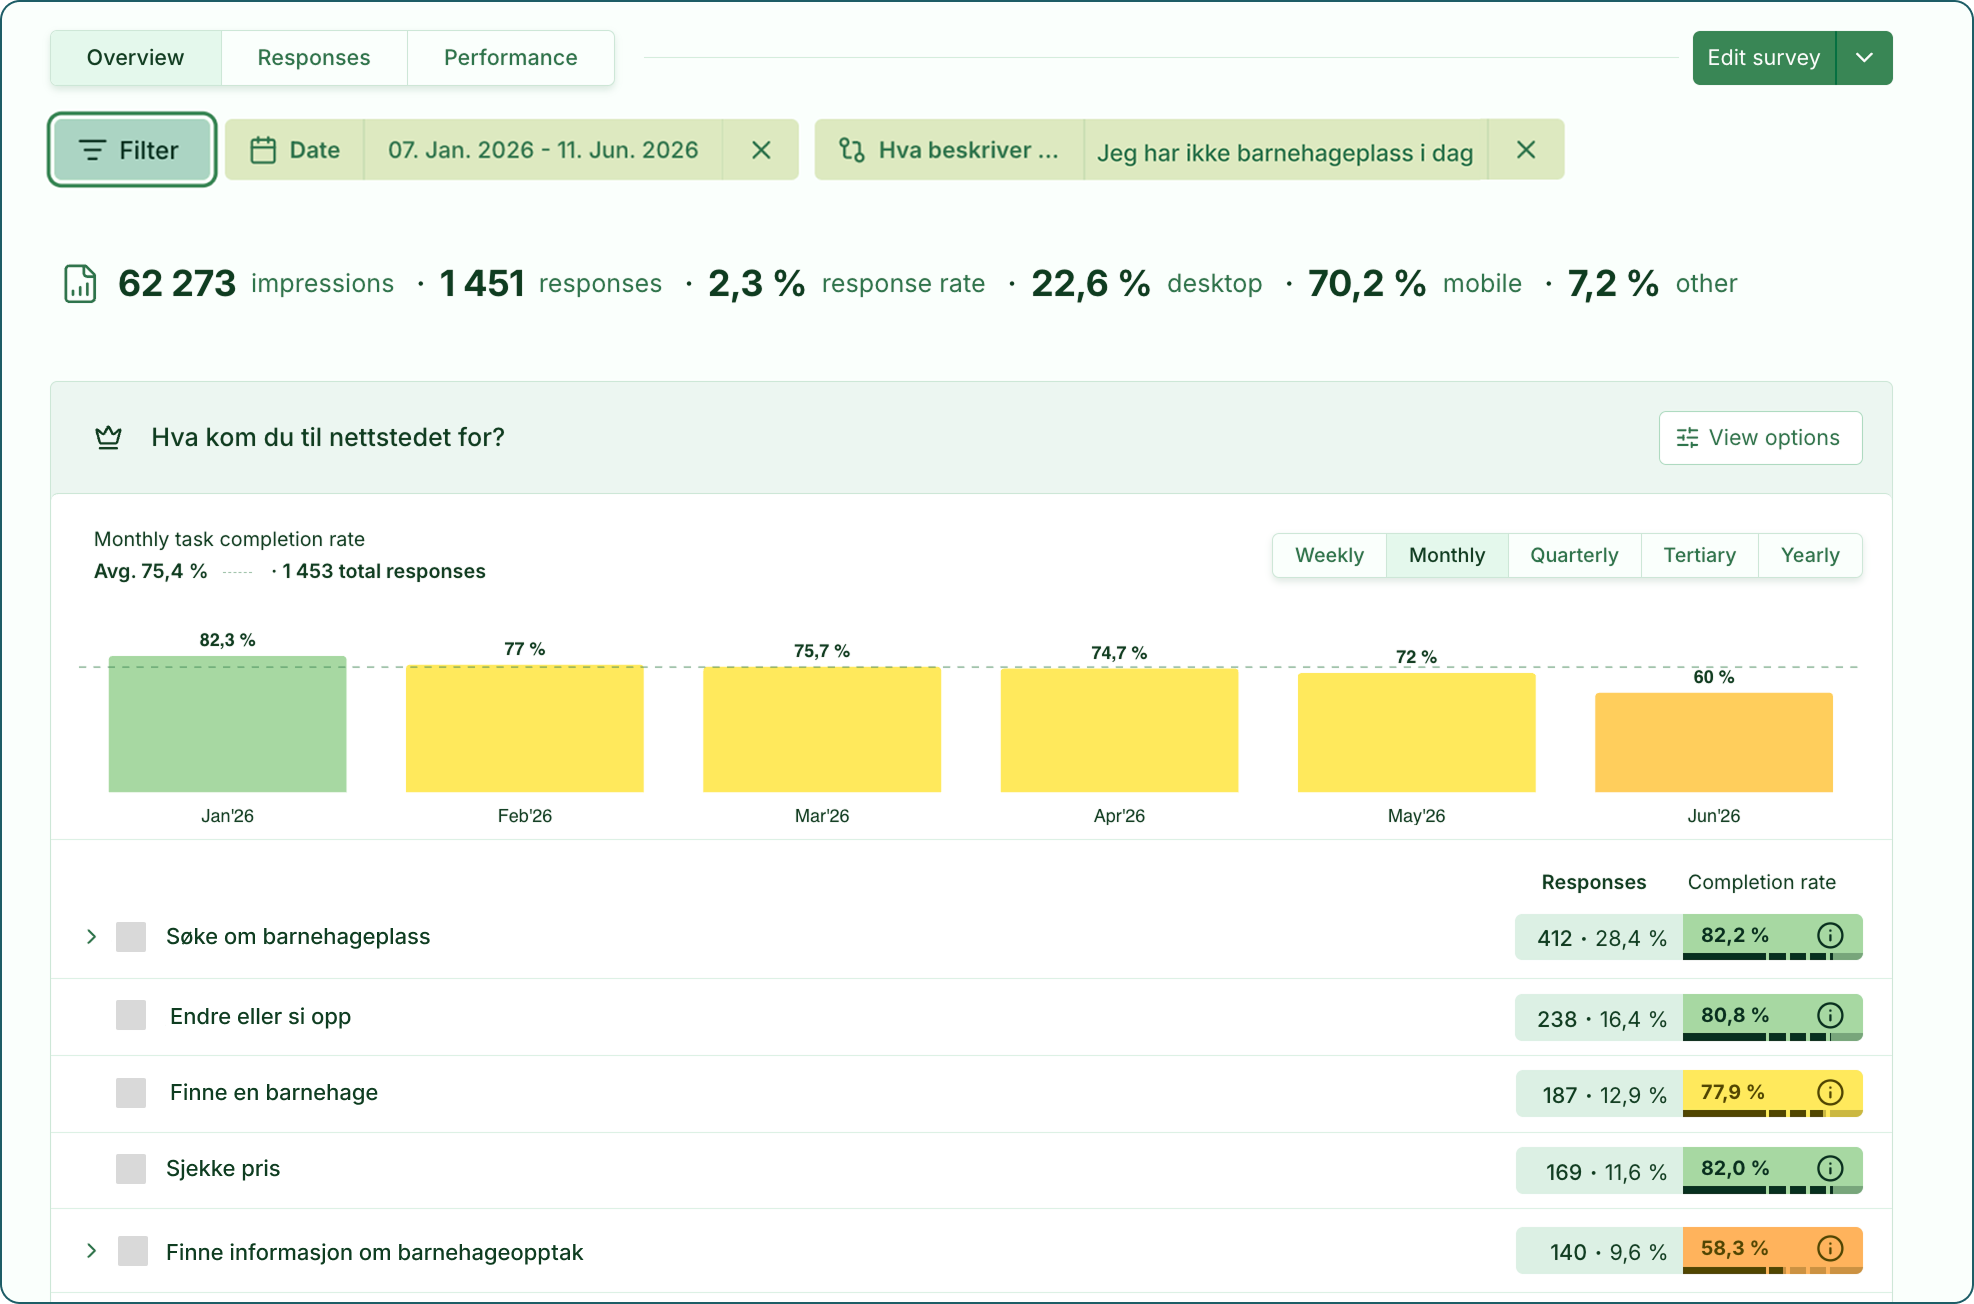1974x1304 pixels.
Task: Click the '2,3 %' response rate value
Action: (x=756, y=284)
